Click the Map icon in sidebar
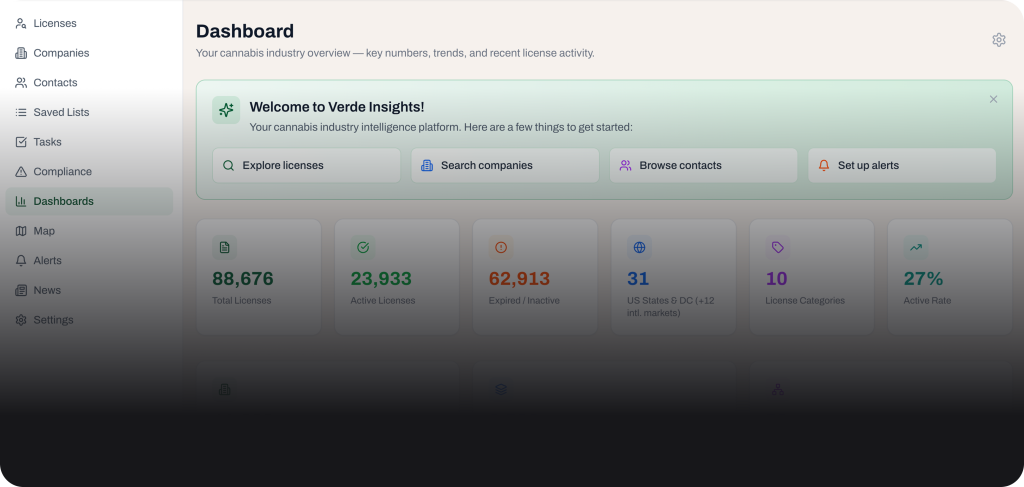1024x487 pixels. [x=21, y=231]
